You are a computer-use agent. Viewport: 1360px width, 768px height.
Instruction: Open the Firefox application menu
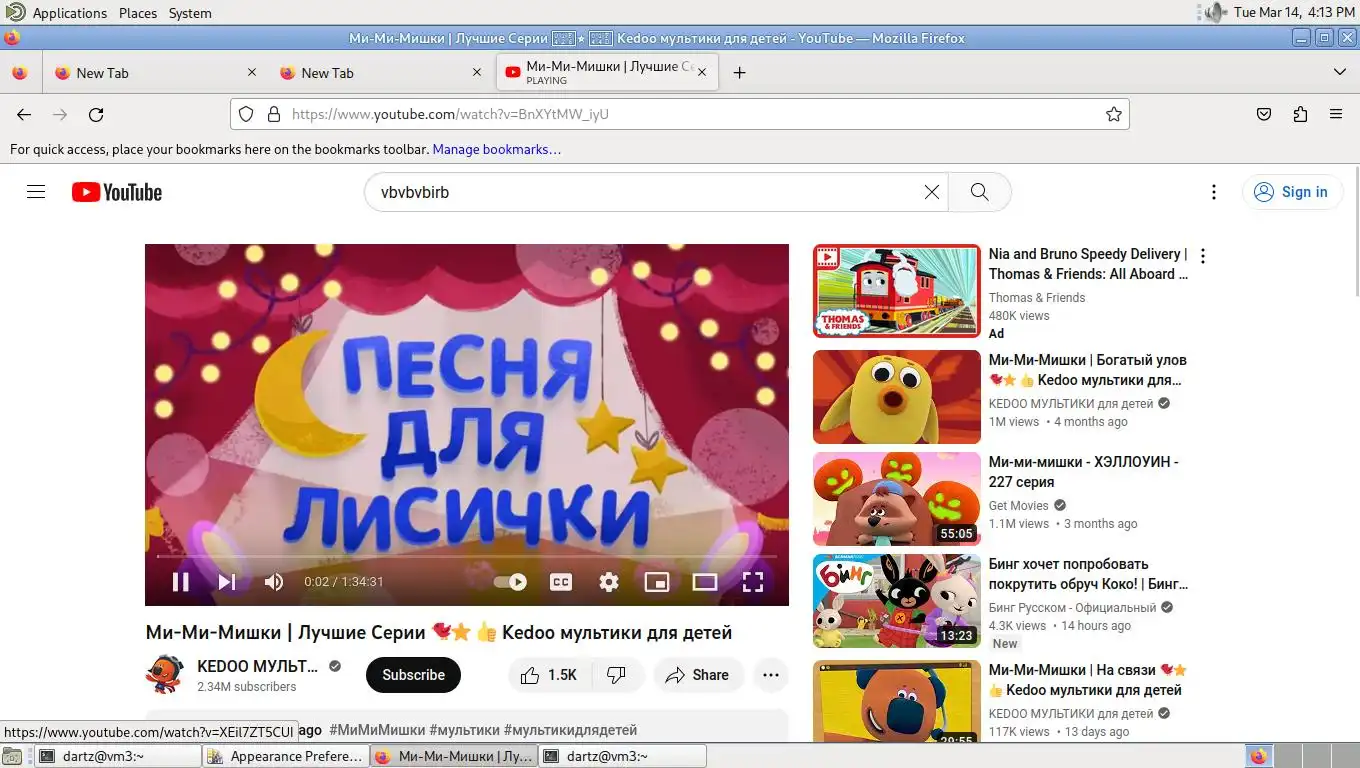coord(1336,114)
